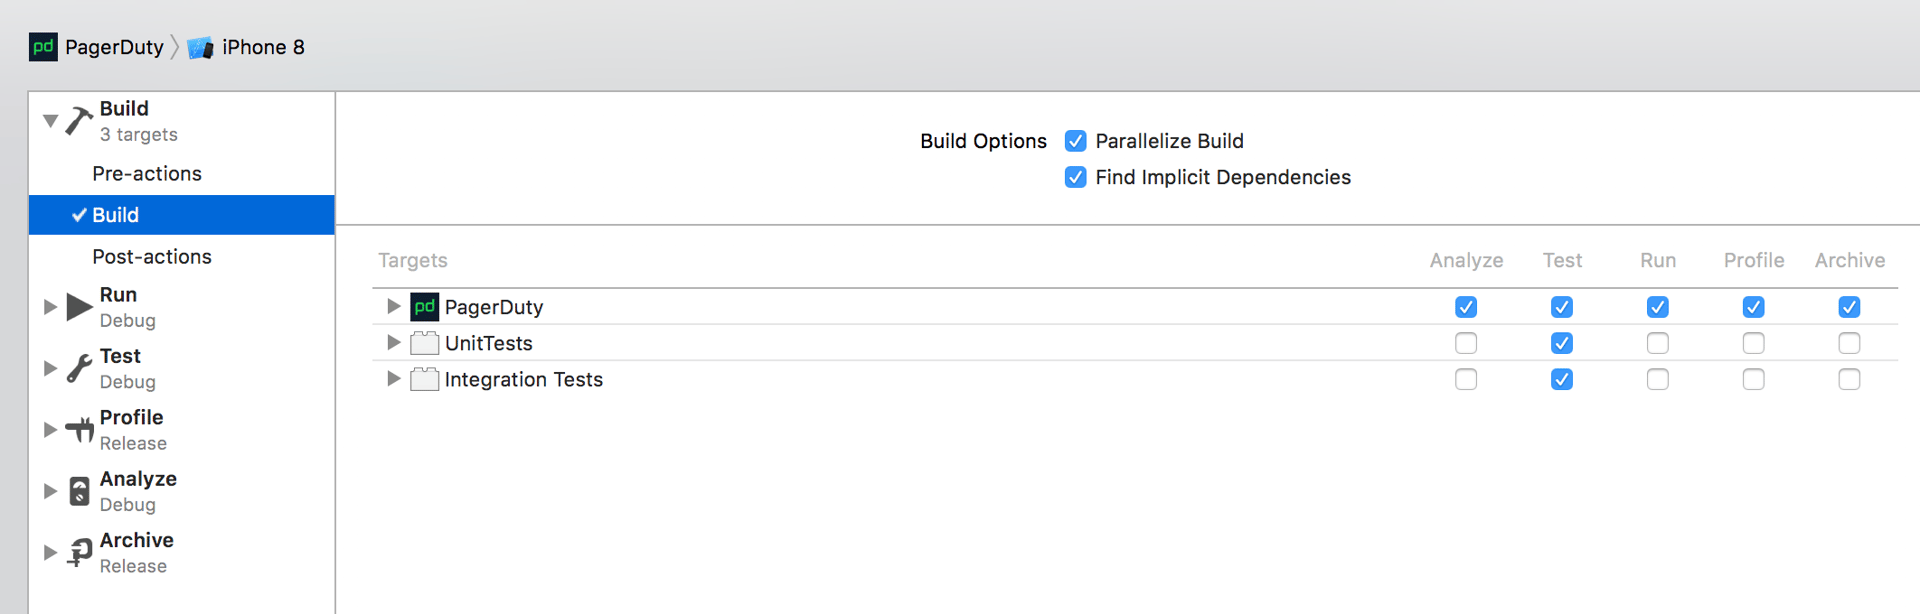The height and width of the screenshot is (614, 1920).
Task: Click the Profile instrument icon
Action: point(79,430)
